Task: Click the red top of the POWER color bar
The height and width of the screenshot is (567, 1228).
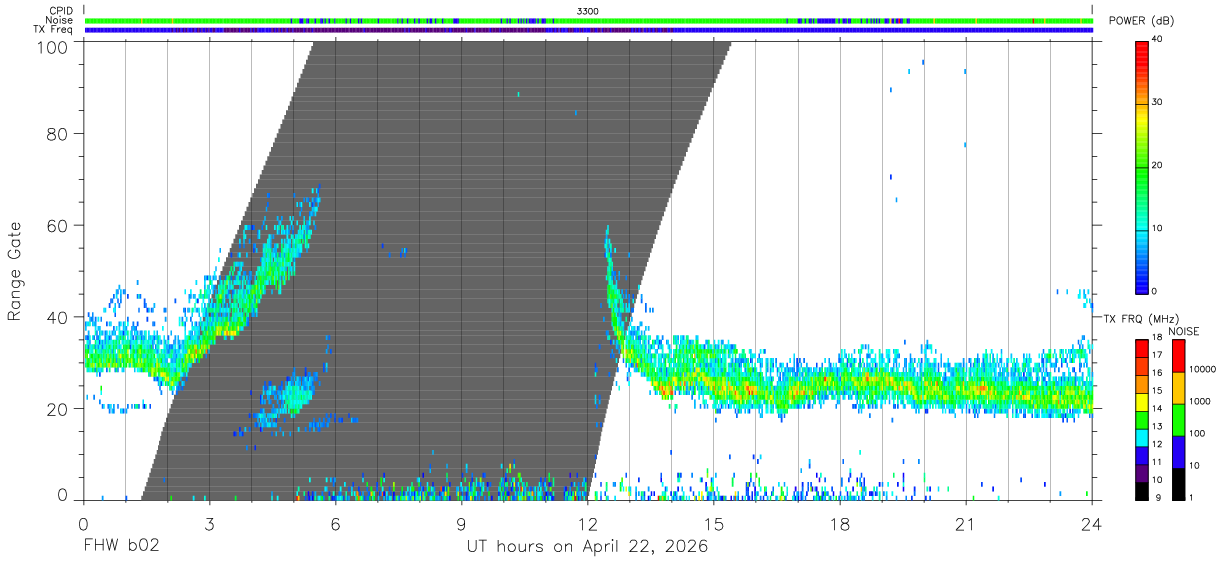Action: click(1143, 55)
